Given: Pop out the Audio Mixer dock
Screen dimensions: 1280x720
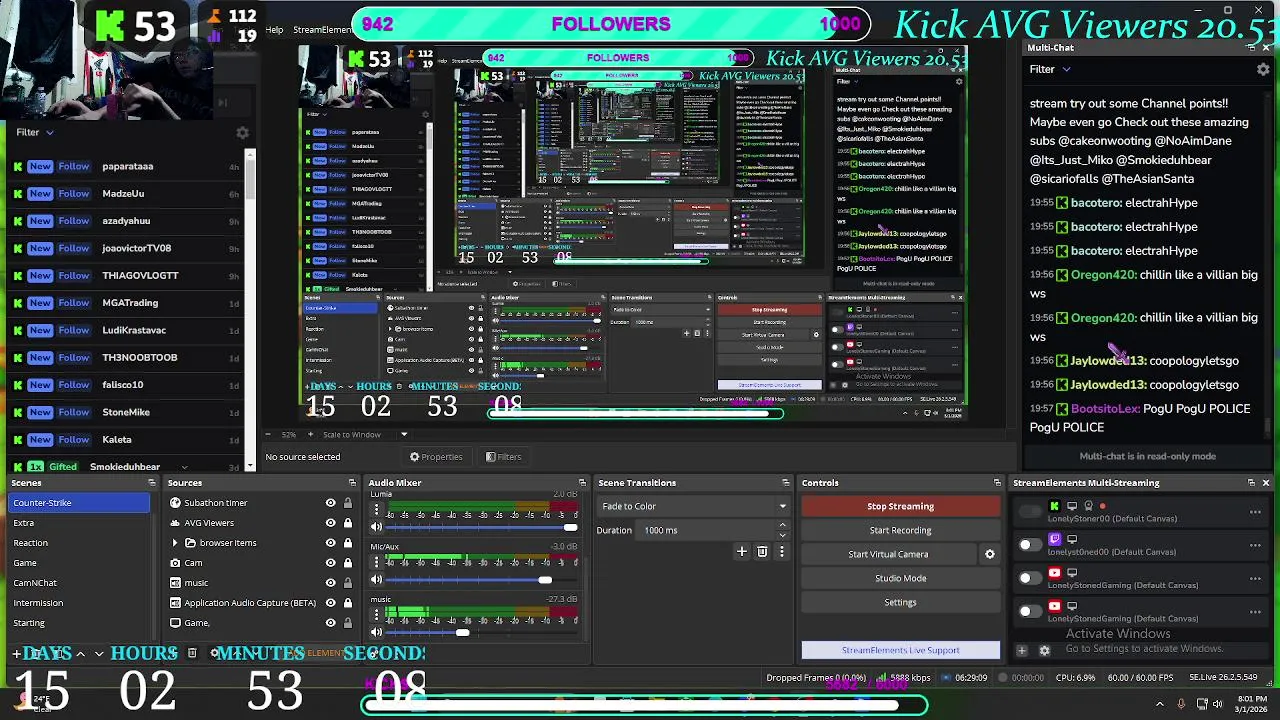Looking at the screenshot, I should click(581, 483).
